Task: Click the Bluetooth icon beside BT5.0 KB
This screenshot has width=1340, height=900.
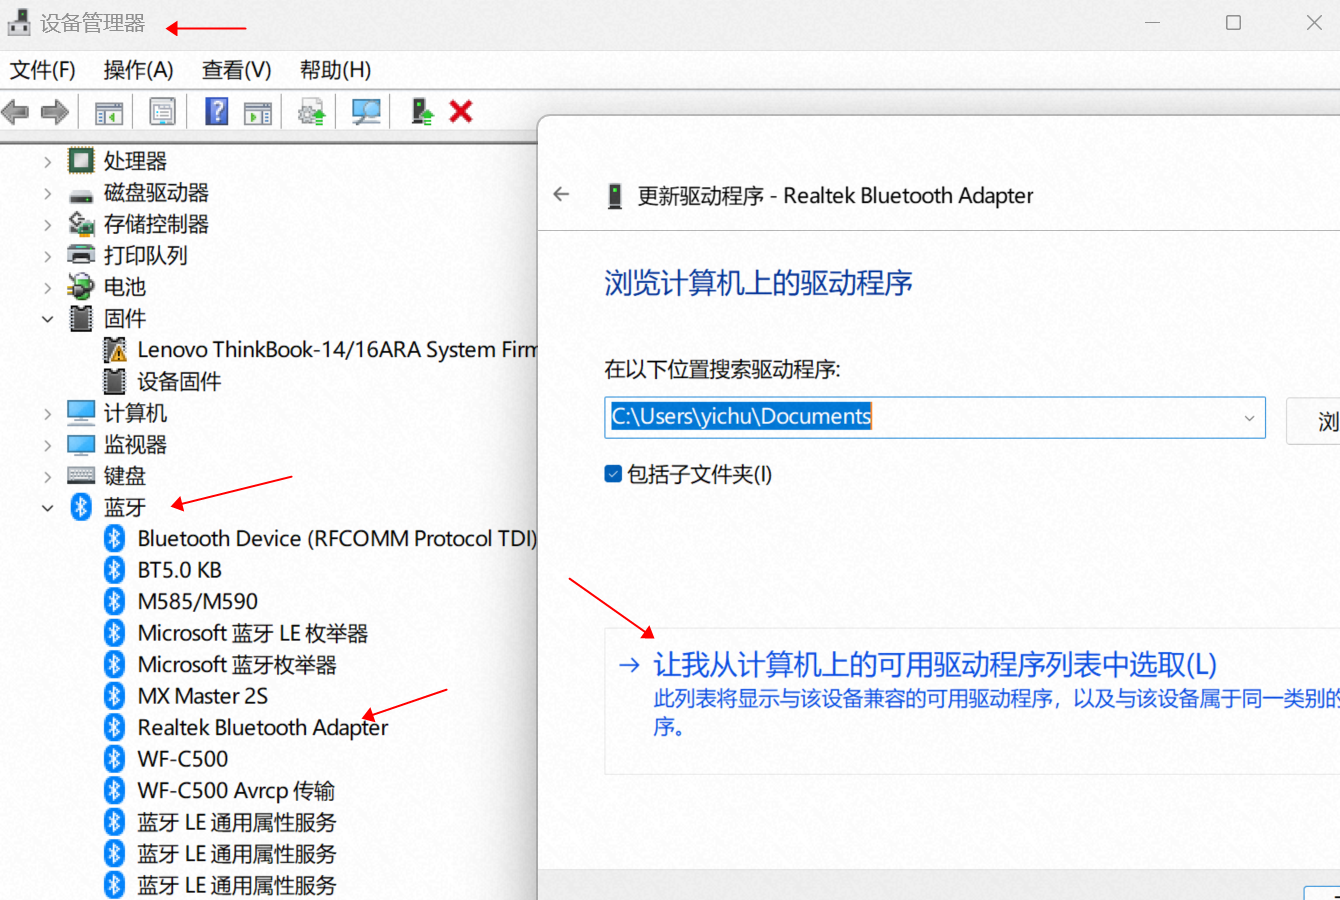Action: pos(114,570)
